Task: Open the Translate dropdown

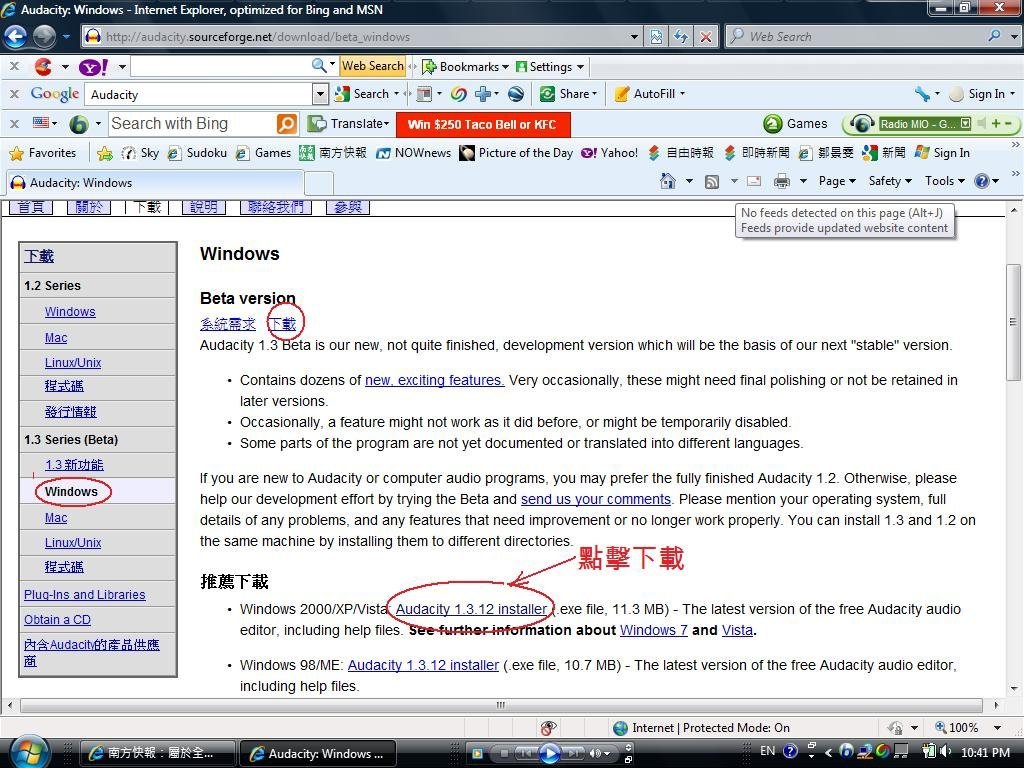Action: (349, 123)
